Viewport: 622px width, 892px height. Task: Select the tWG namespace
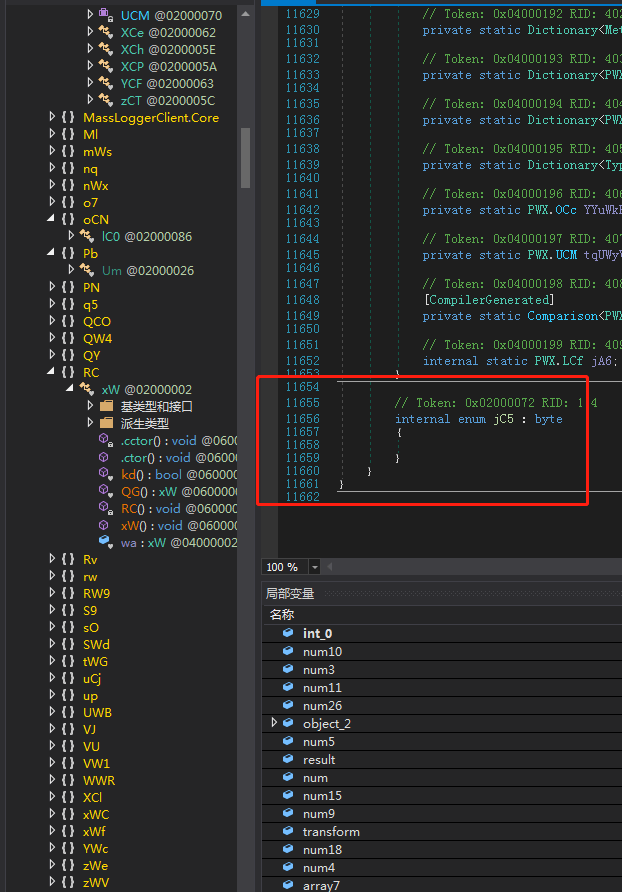click(95, 662)
